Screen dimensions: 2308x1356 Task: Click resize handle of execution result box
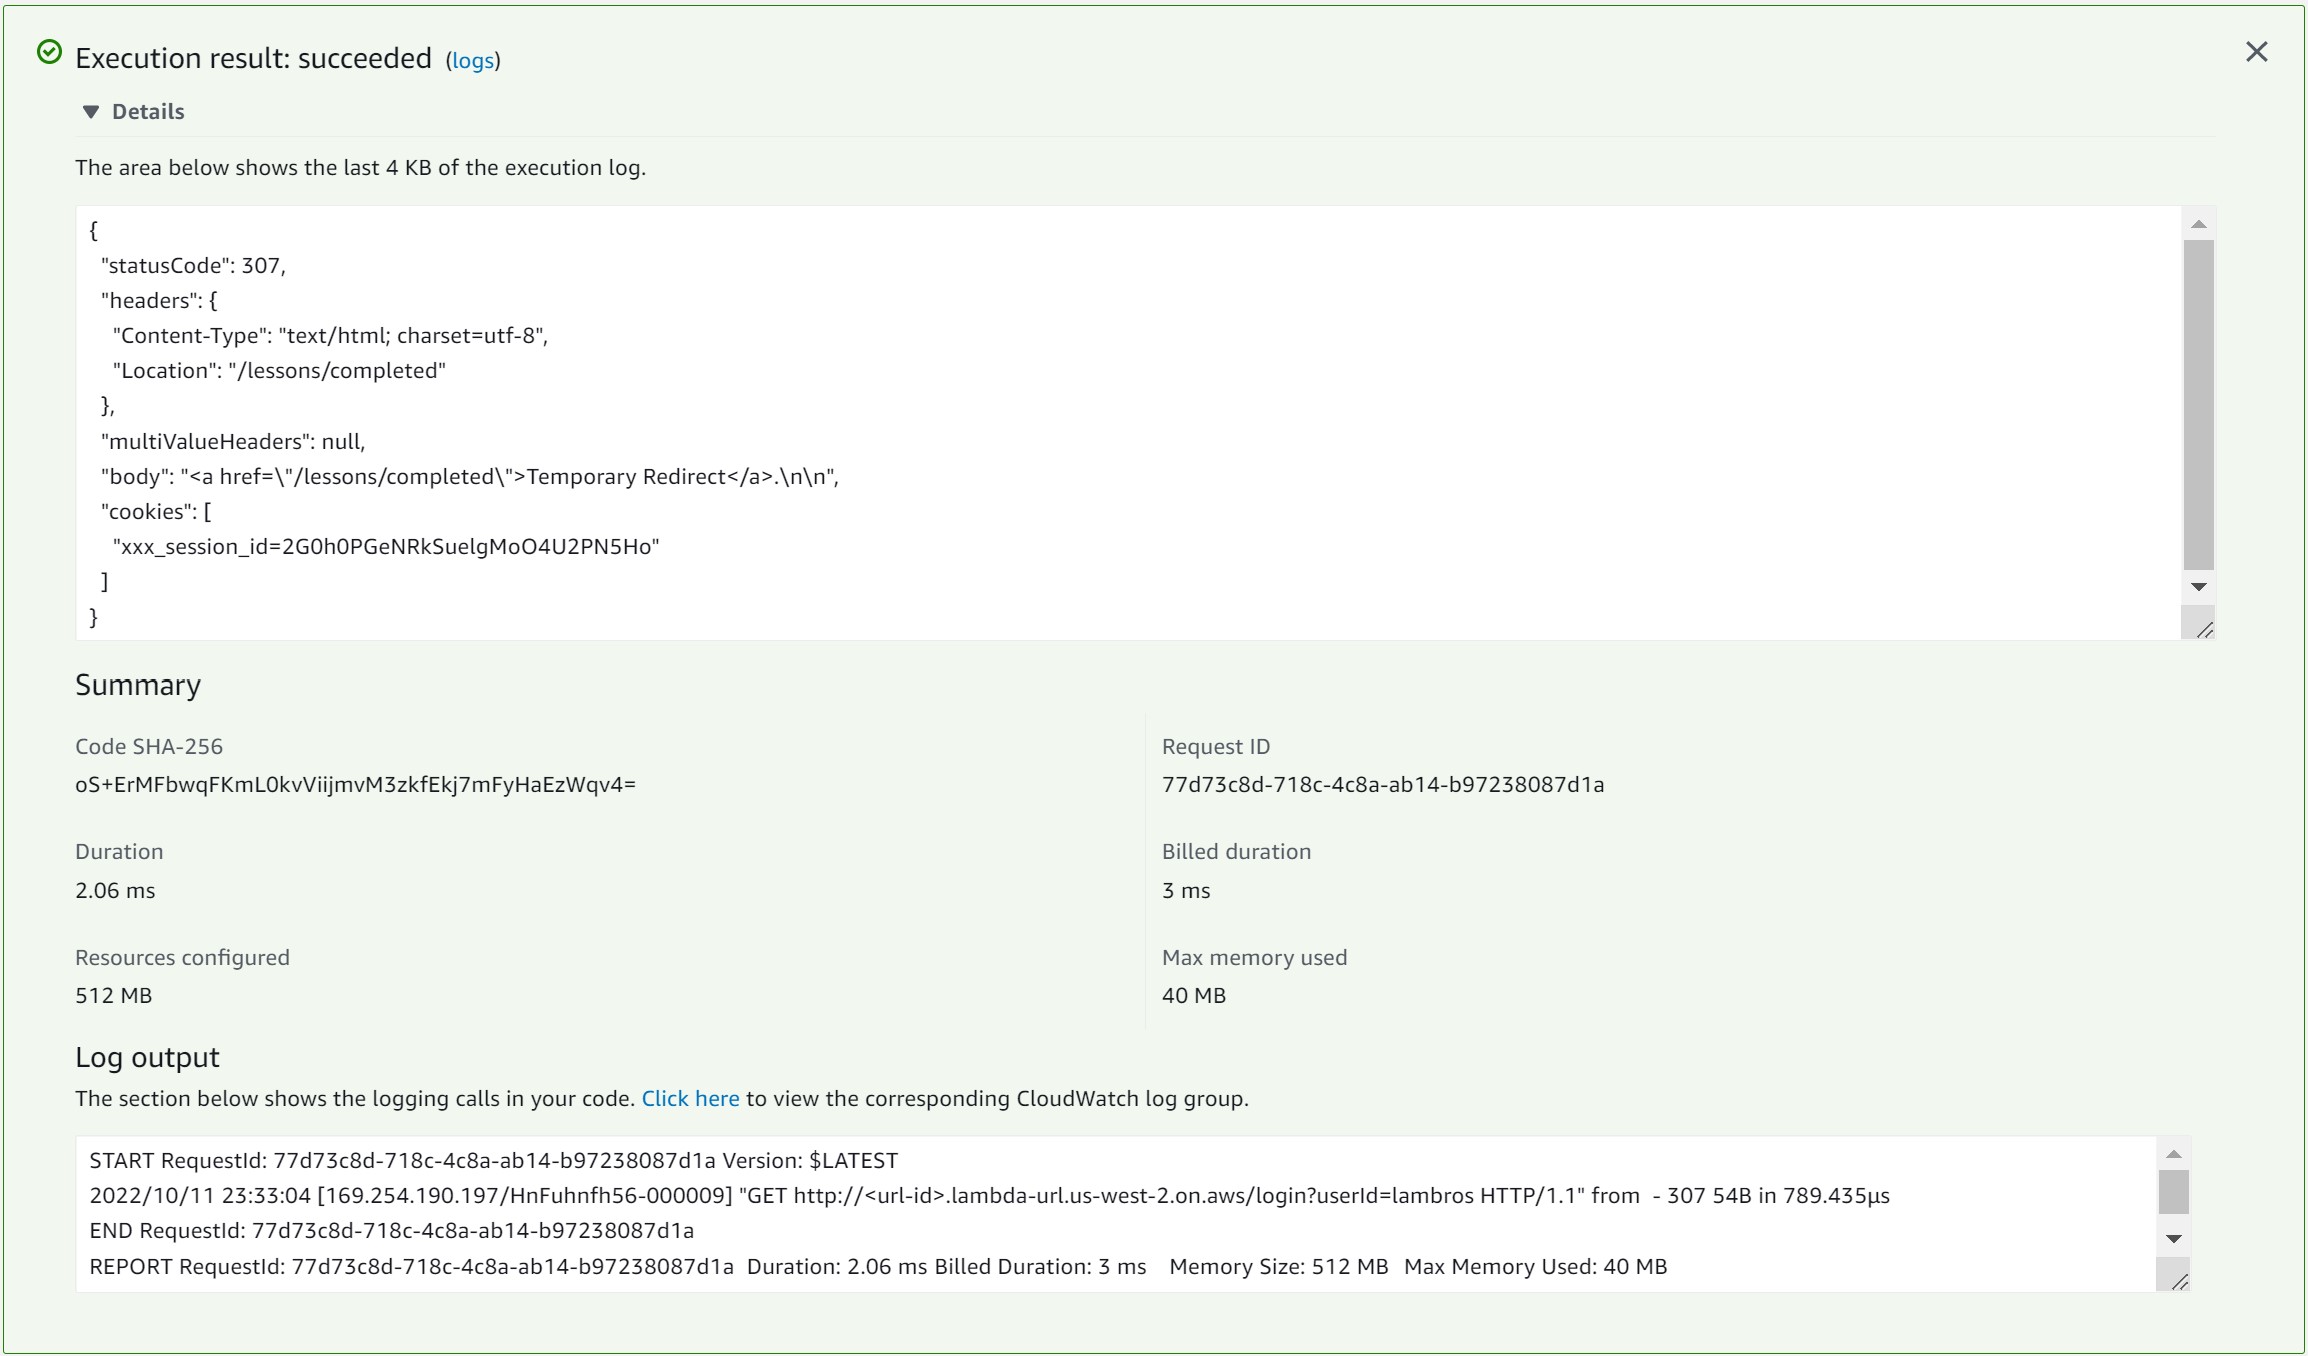click(2204, 629)
